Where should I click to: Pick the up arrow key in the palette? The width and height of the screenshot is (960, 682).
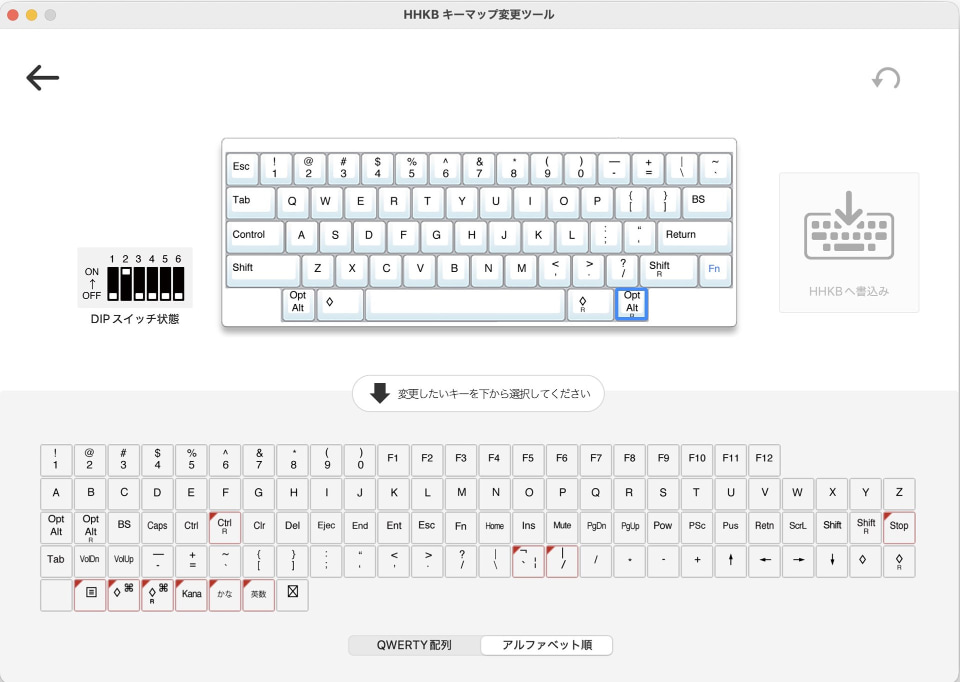730,560
